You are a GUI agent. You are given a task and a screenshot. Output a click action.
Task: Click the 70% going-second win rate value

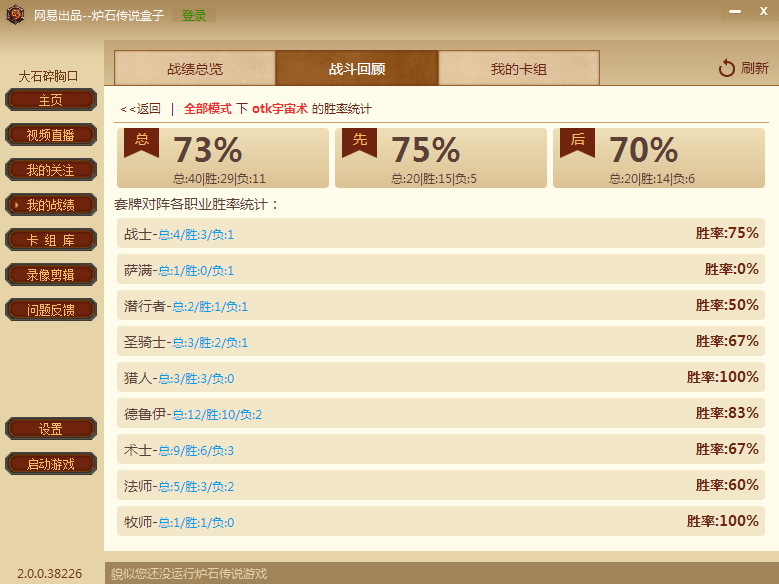tap(644, 150)
